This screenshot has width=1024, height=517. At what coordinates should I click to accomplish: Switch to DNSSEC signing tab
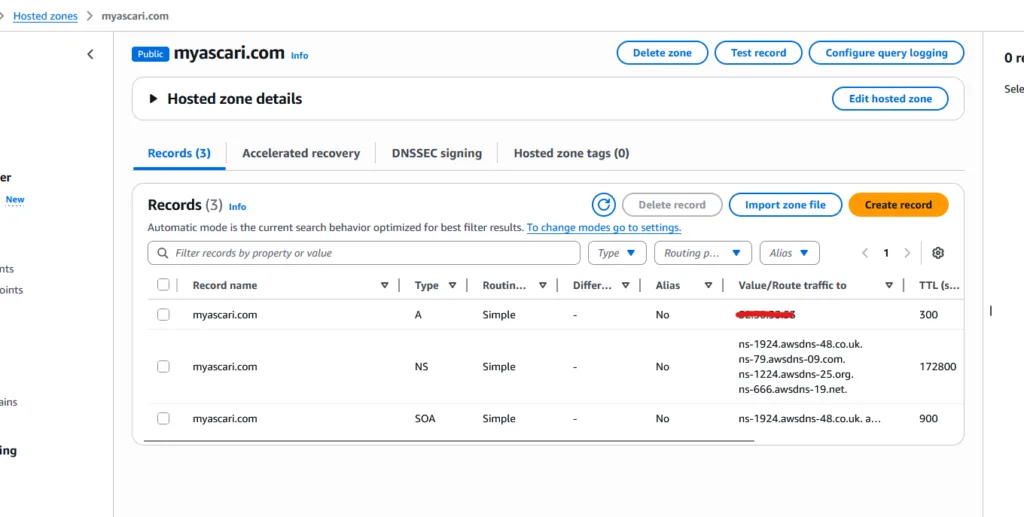[436, 153]
